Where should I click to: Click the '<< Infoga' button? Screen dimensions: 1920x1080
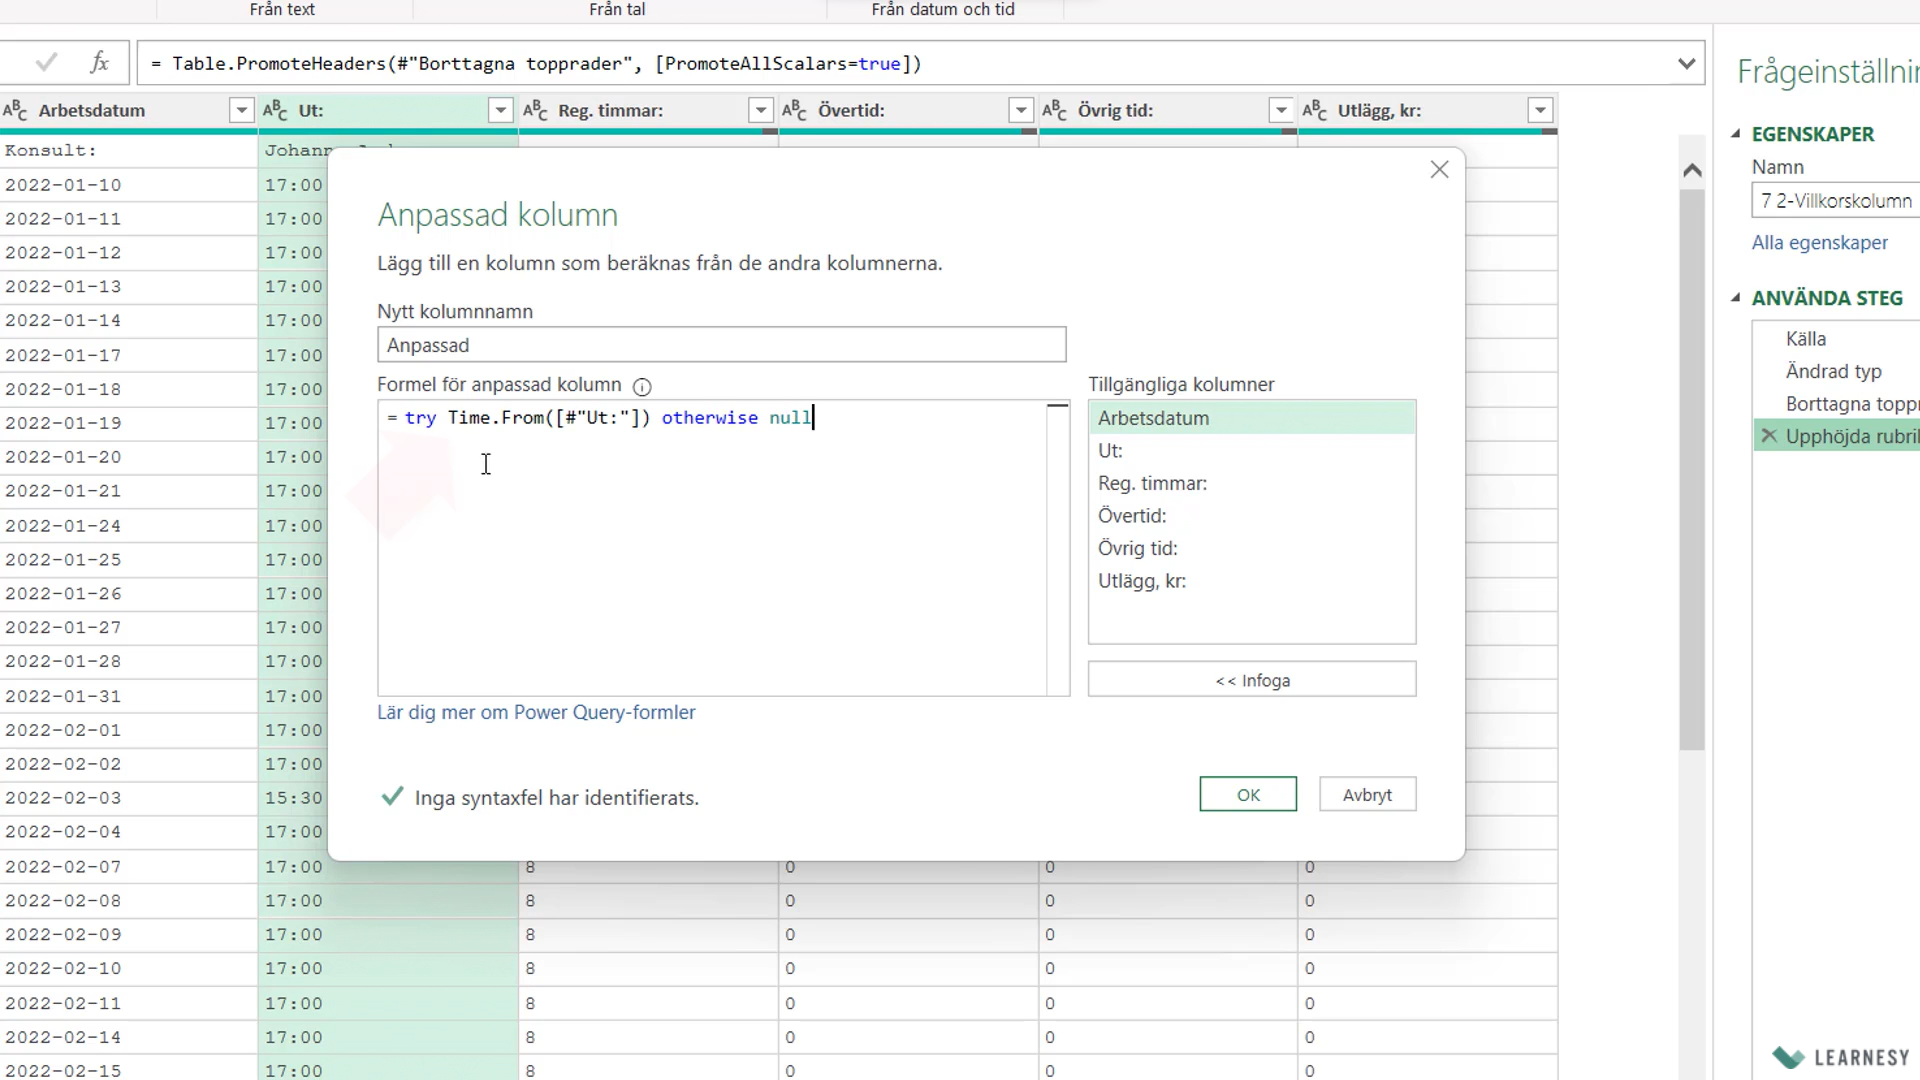(x=1252, y=679)
